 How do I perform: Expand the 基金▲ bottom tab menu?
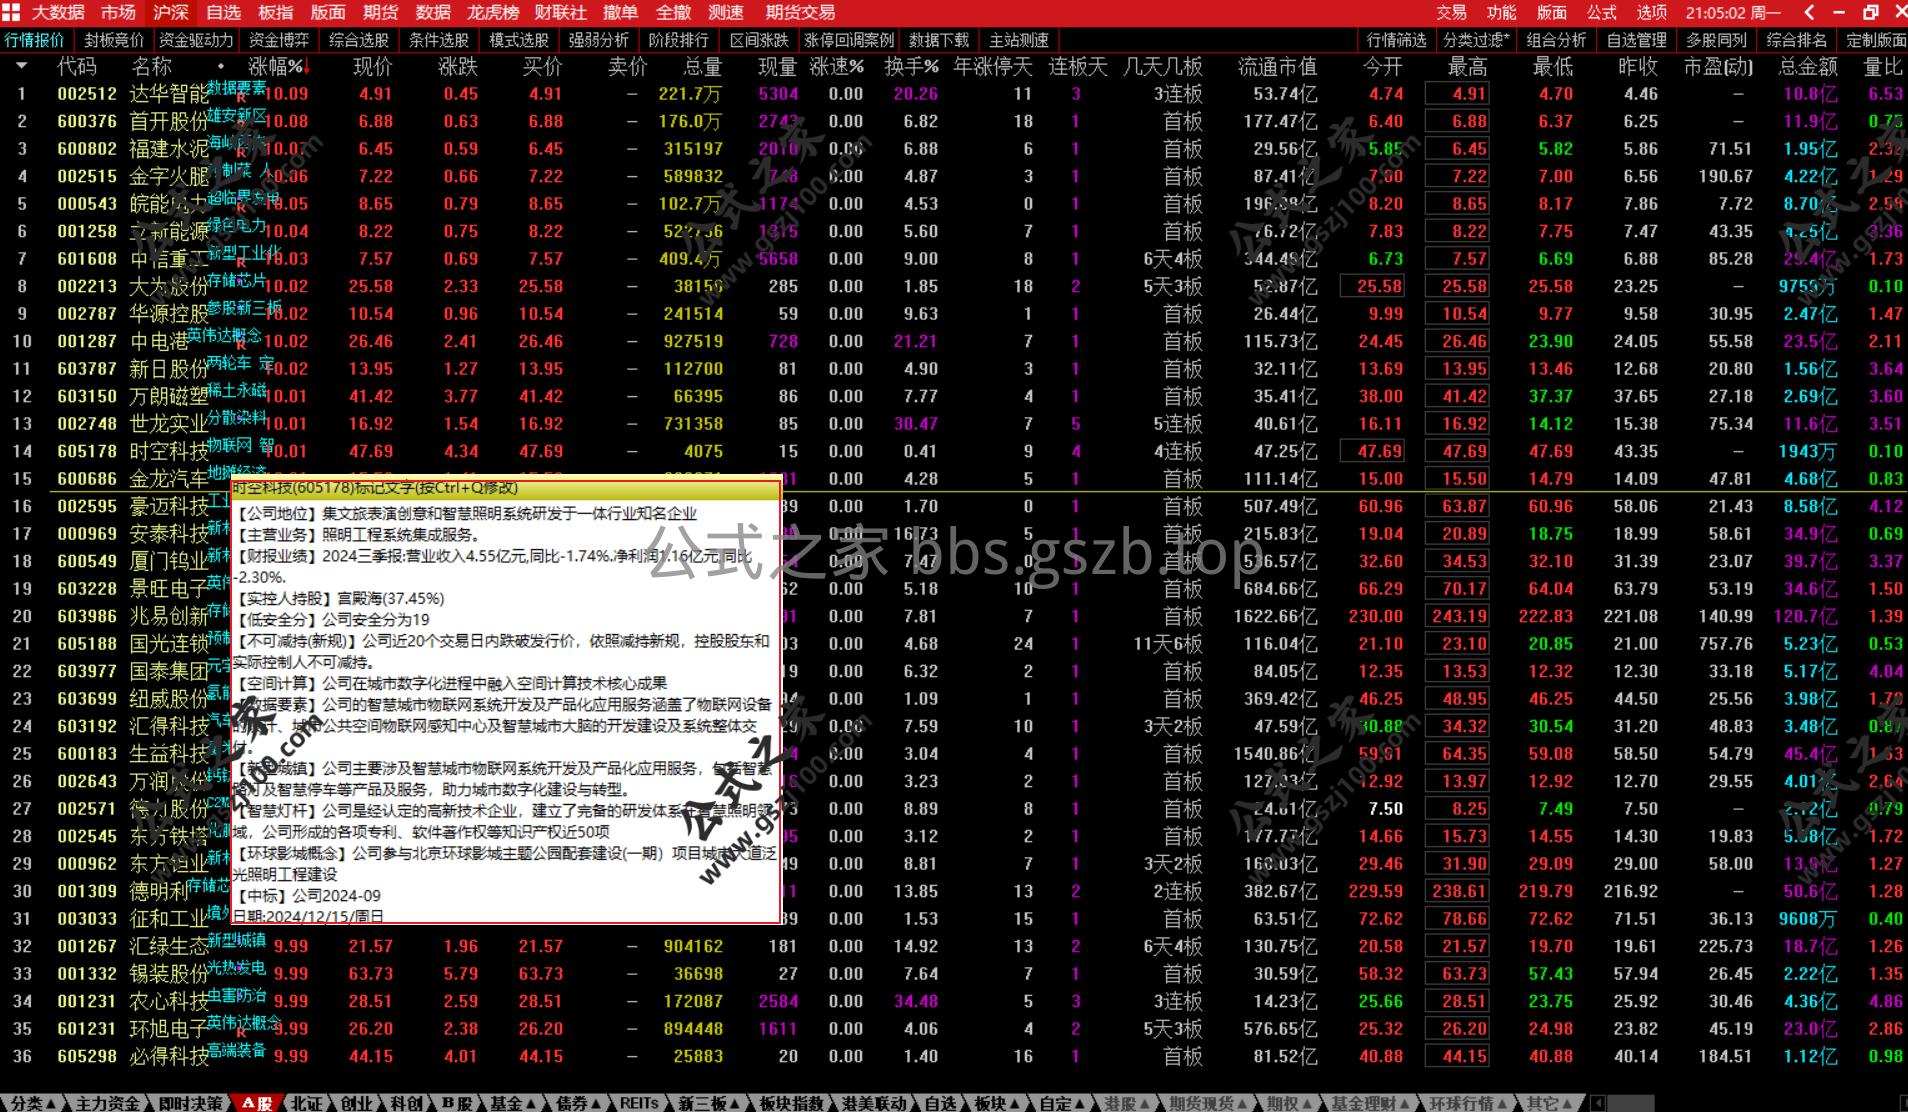click(x=512, y=1103)
